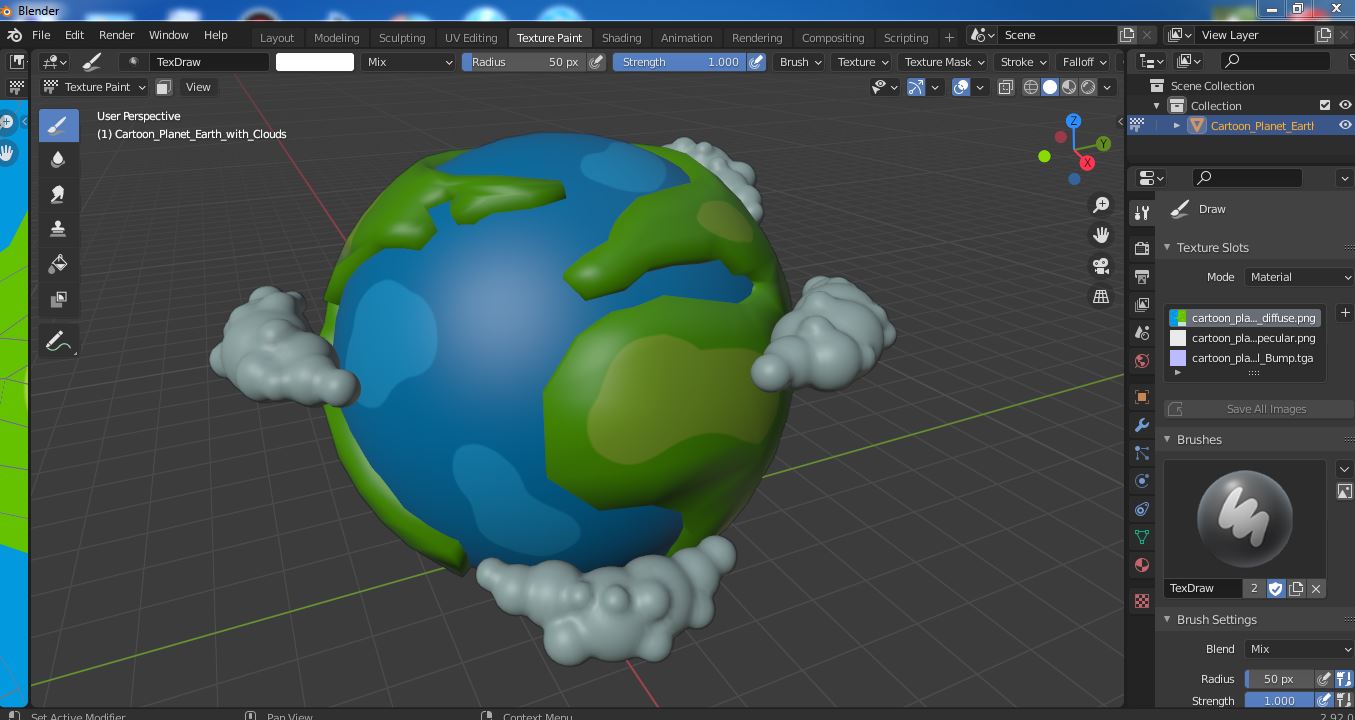Viewport: 1355px width, 720px height.
Task: Select the Mask tool
Action: coord(59,299)
